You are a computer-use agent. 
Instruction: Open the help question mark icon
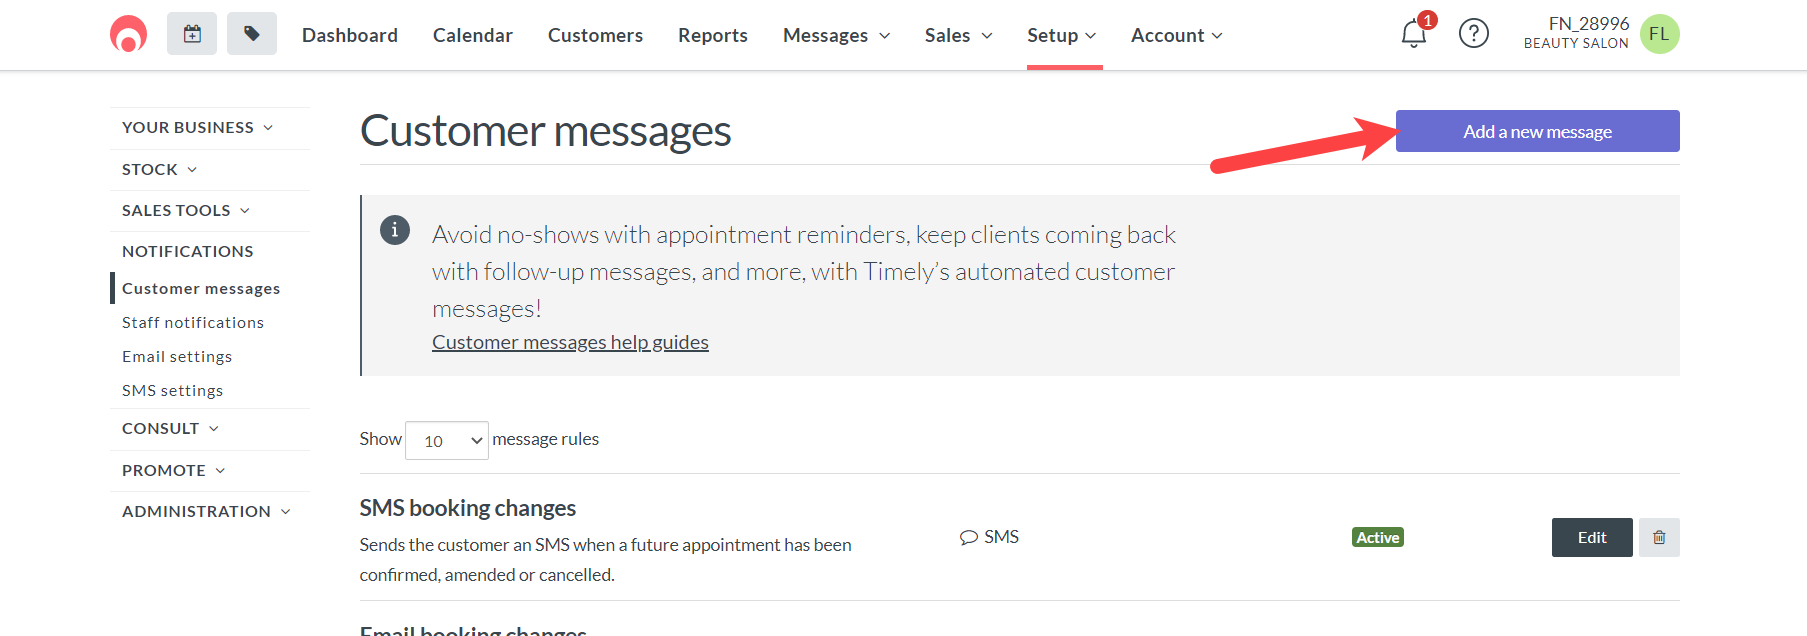(1474, 34)
